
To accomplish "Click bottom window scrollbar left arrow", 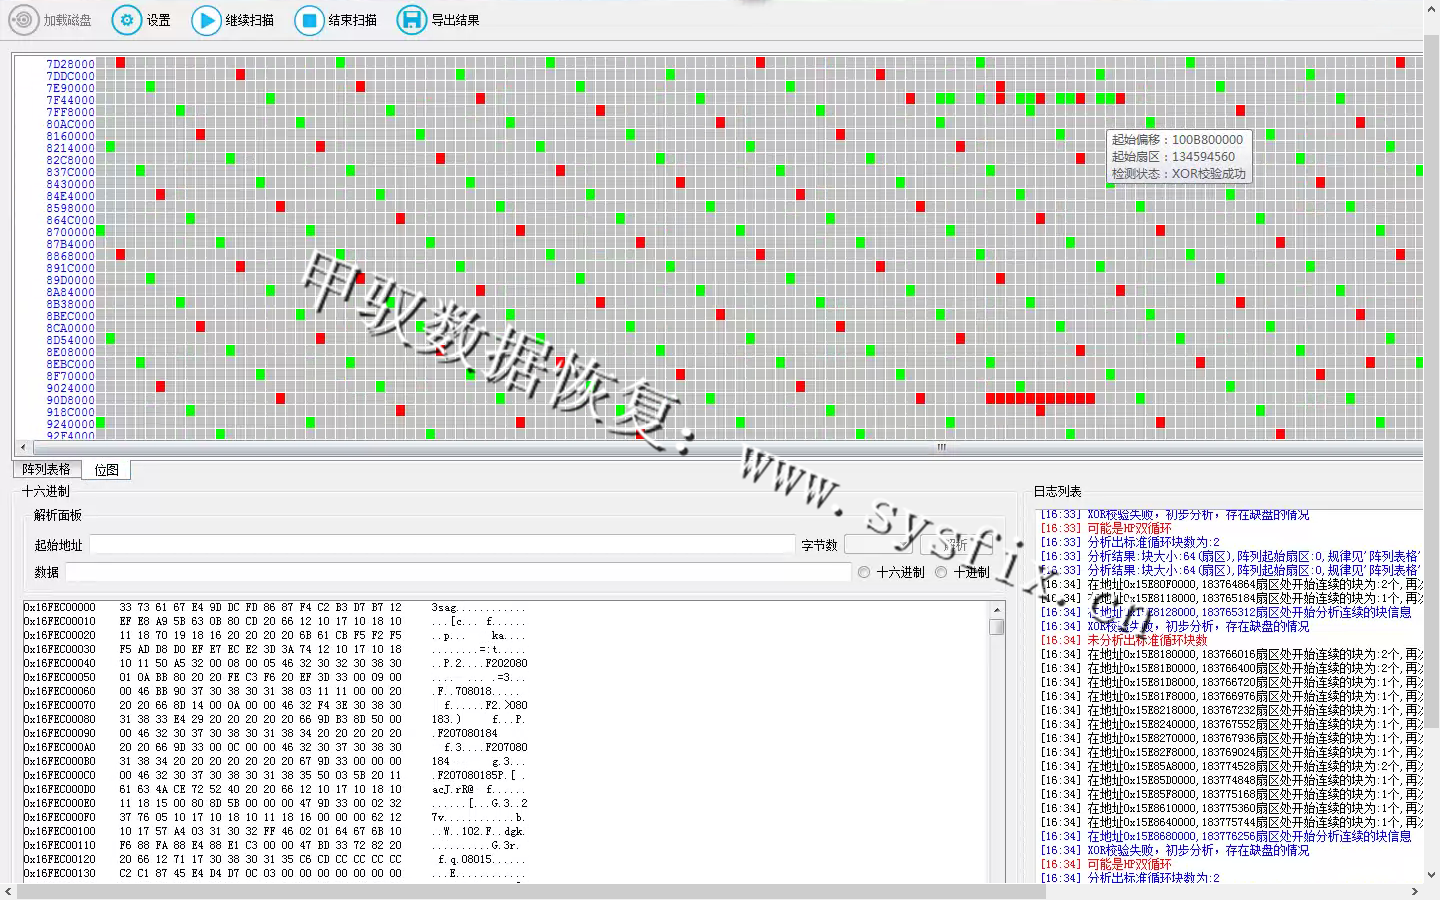I will coord(8,891).
